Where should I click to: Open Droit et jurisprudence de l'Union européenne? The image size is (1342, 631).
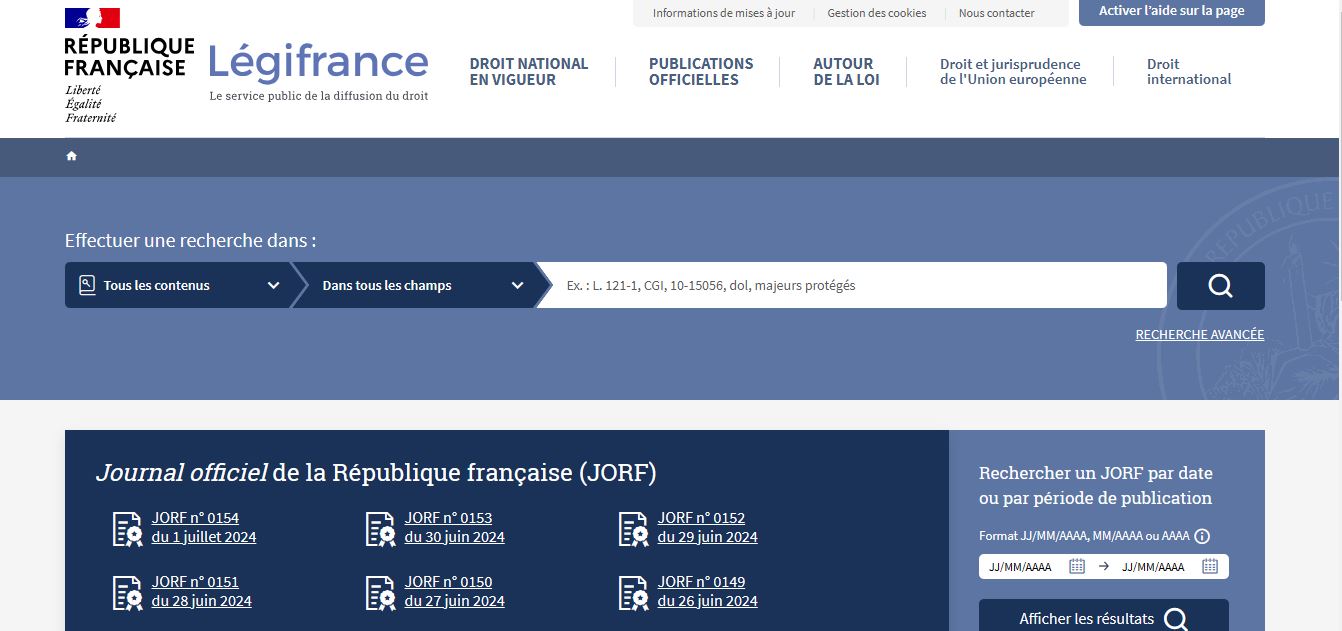coord(1013,72)
